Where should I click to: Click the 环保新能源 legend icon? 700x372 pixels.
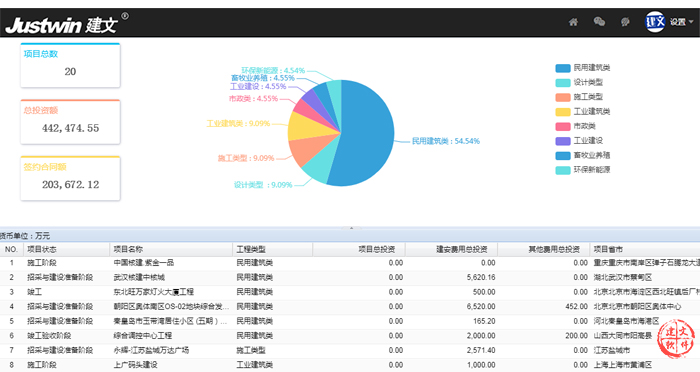563,170
